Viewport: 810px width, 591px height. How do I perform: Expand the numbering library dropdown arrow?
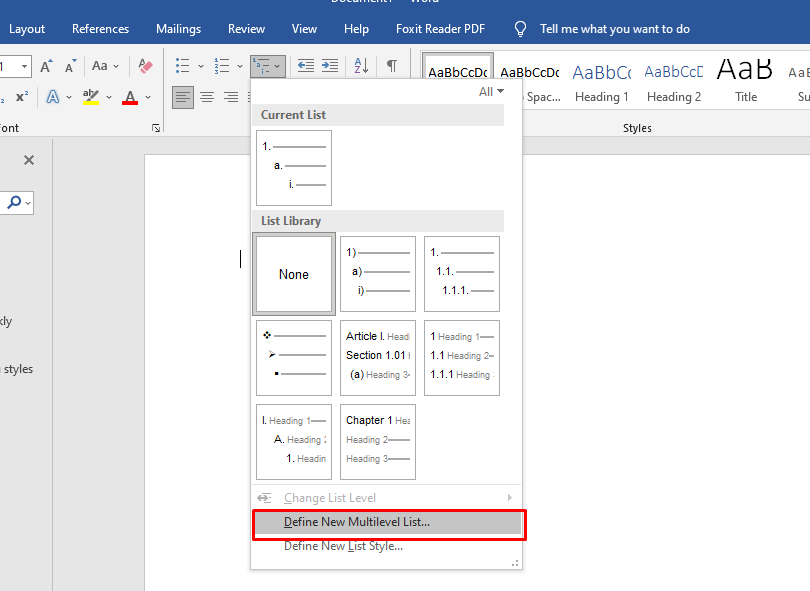coord(240,66)
